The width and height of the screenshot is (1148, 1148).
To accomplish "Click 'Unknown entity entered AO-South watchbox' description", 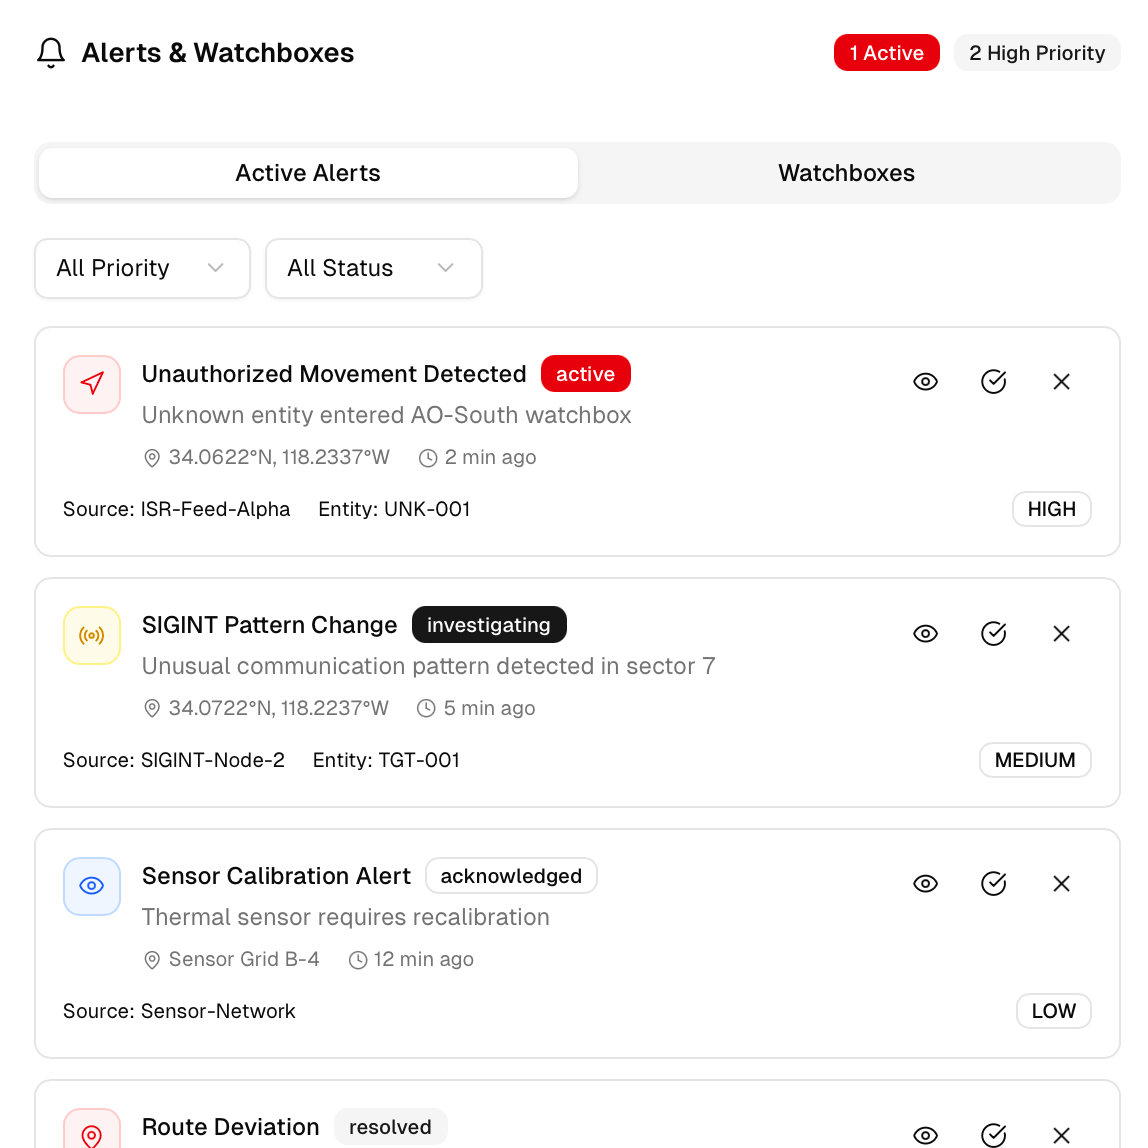I will (x=387, y=415).
